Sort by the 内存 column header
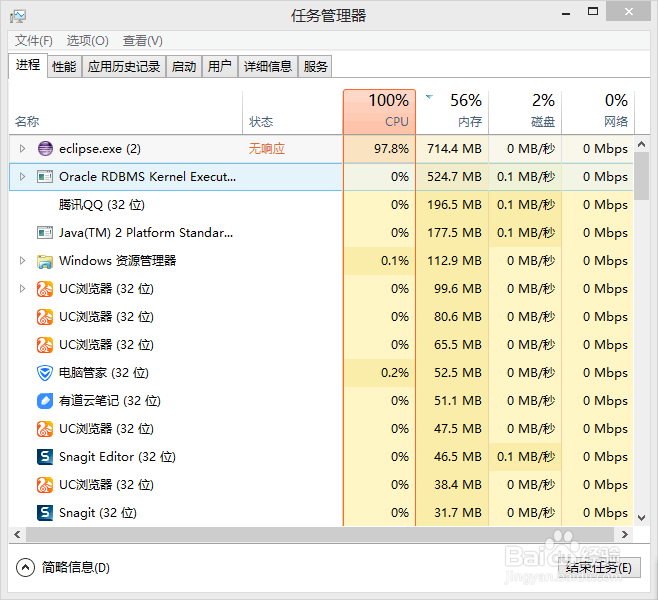 coord(452,112)
